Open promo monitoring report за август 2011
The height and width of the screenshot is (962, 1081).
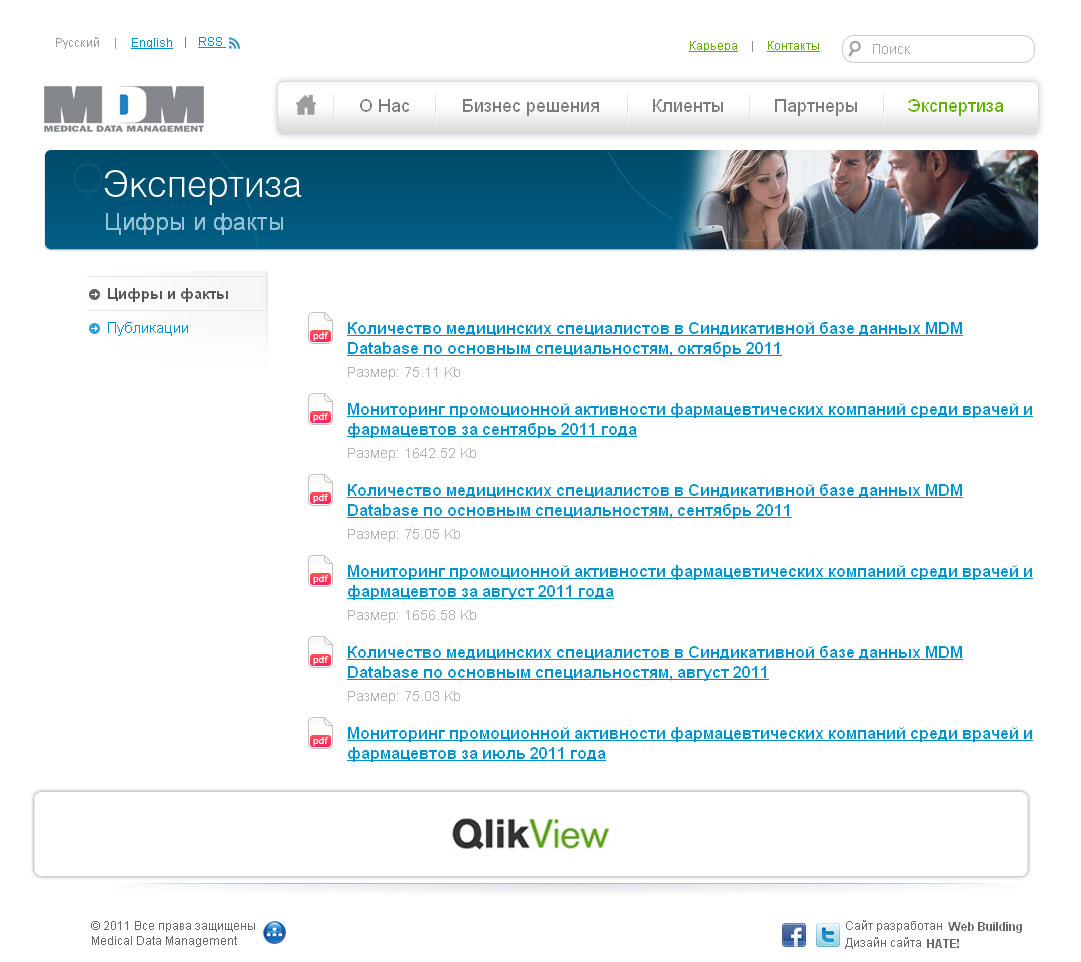[689, 581]
